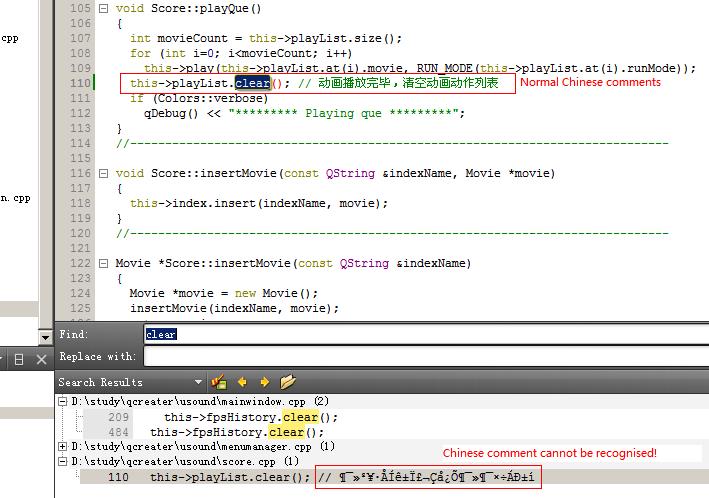
Task: Fold the Movie *Score::insertMovie block at line 122
Action: click(103, 264)
